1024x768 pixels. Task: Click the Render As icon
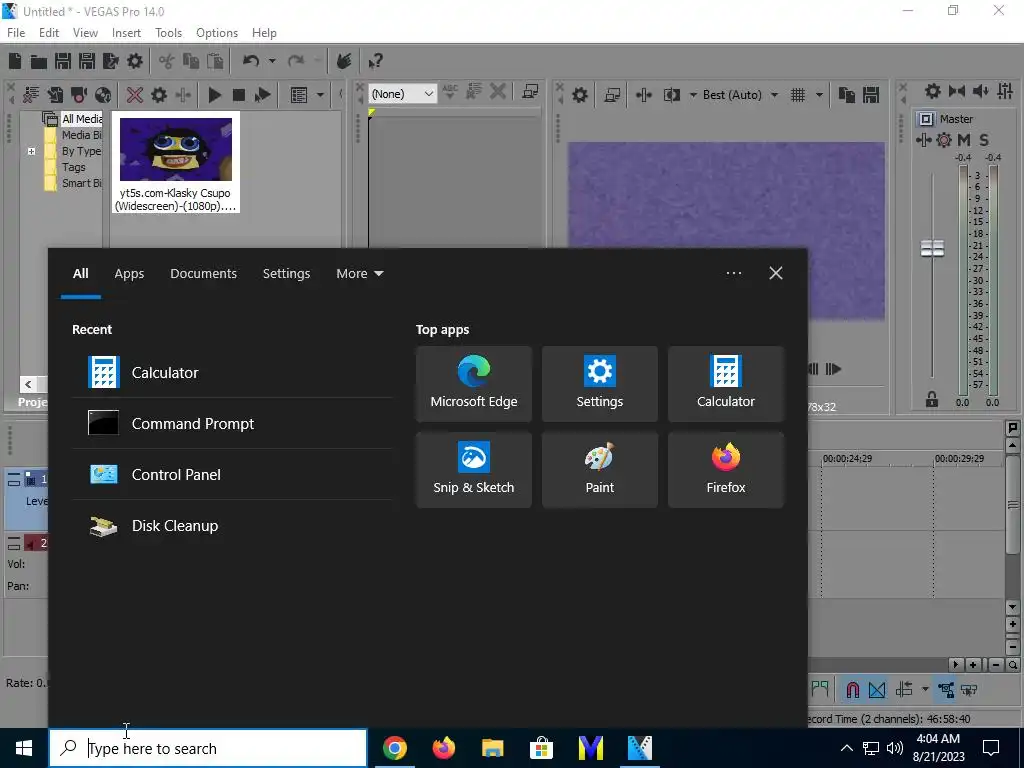click(111, 61)
